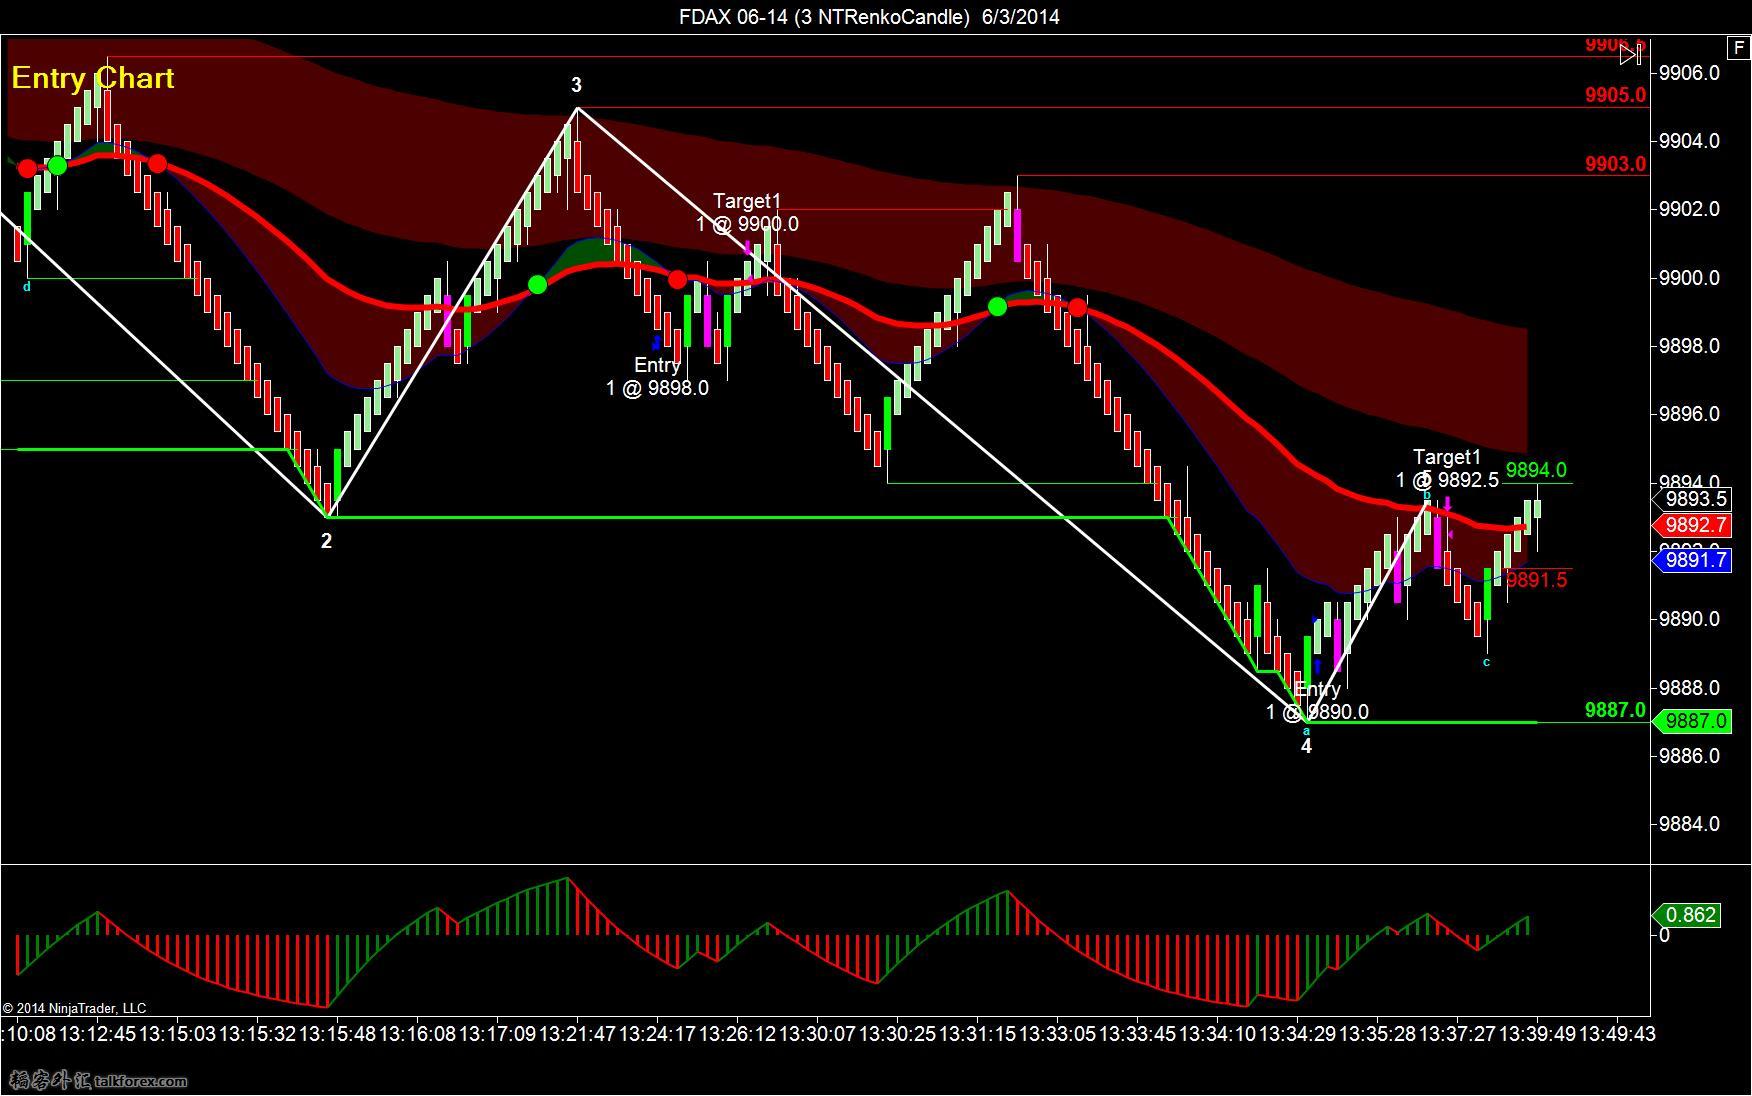Click the 'Entry 1 @ 9898.0' label
This screenshot has height=1096, width=1752.
pyautogui.click(x=657, y=377)
